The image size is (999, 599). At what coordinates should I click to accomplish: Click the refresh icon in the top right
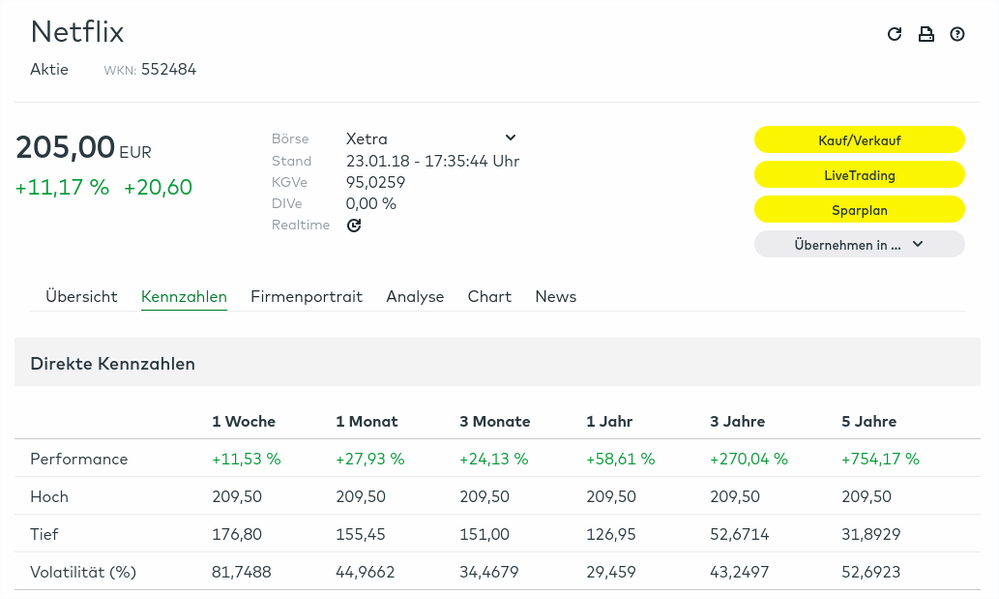(x=894, y=34)
